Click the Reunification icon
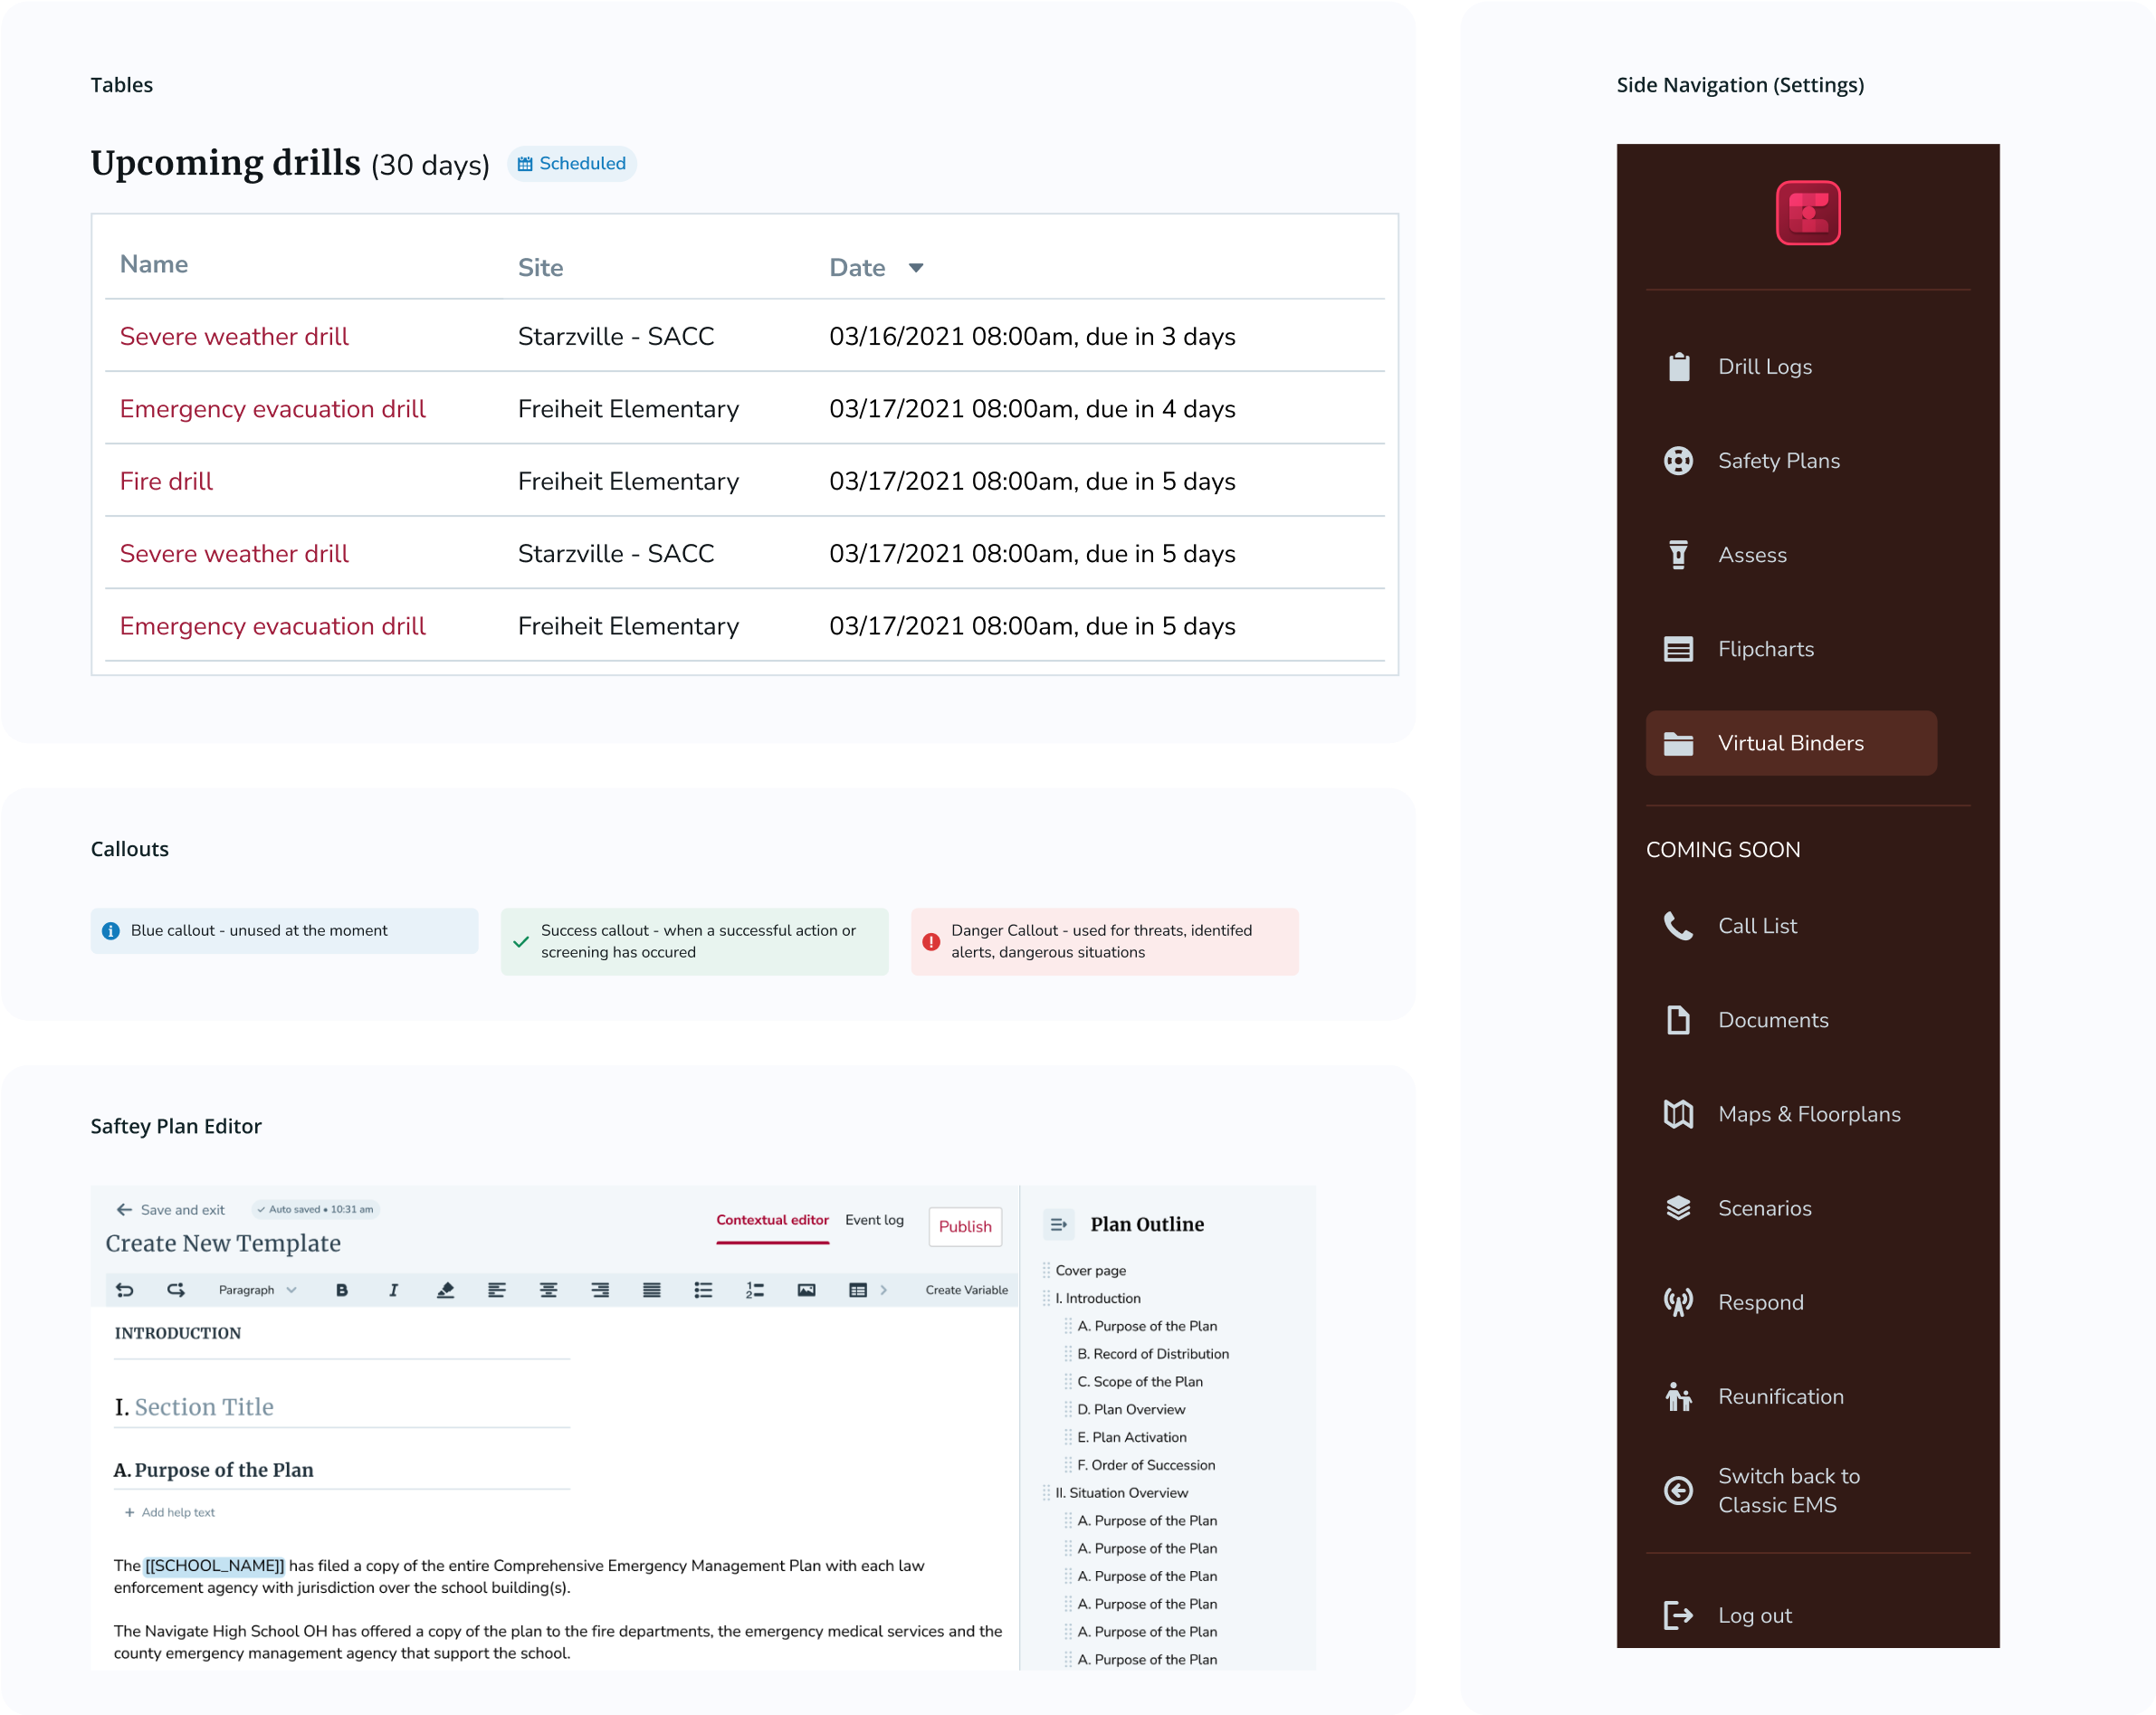Image resolution: width=2156 pixels, height=1715 pixels. coord(1678,1396)
